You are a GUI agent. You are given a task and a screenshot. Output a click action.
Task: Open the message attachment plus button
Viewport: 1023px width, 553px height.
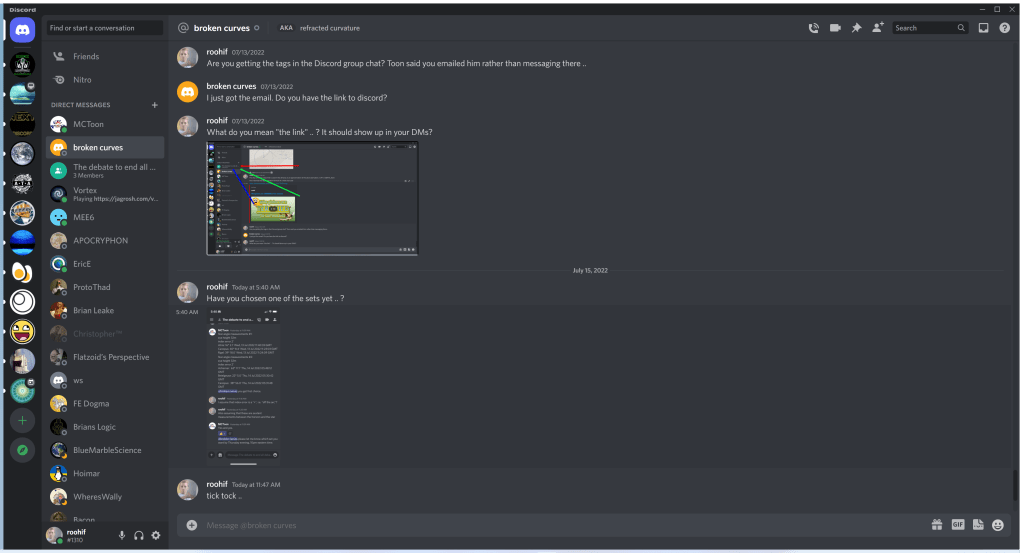[192, 525]
